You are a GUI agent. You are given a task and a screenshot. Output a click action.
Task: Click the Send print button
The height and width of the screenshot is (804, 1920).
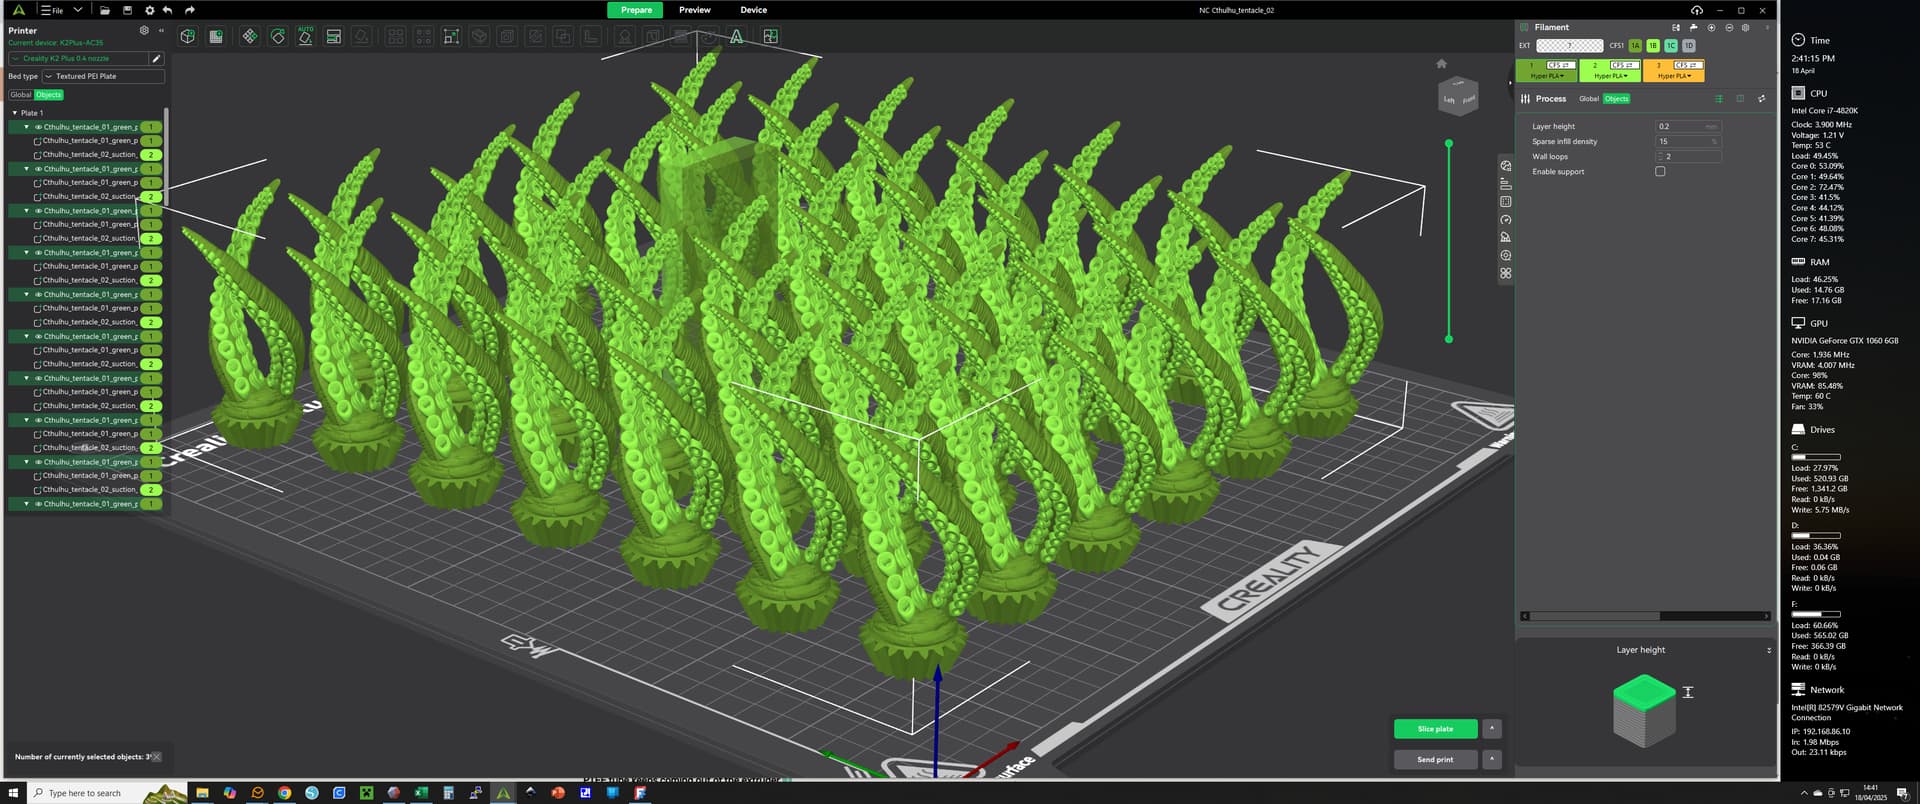click(x=1435, y=759)
